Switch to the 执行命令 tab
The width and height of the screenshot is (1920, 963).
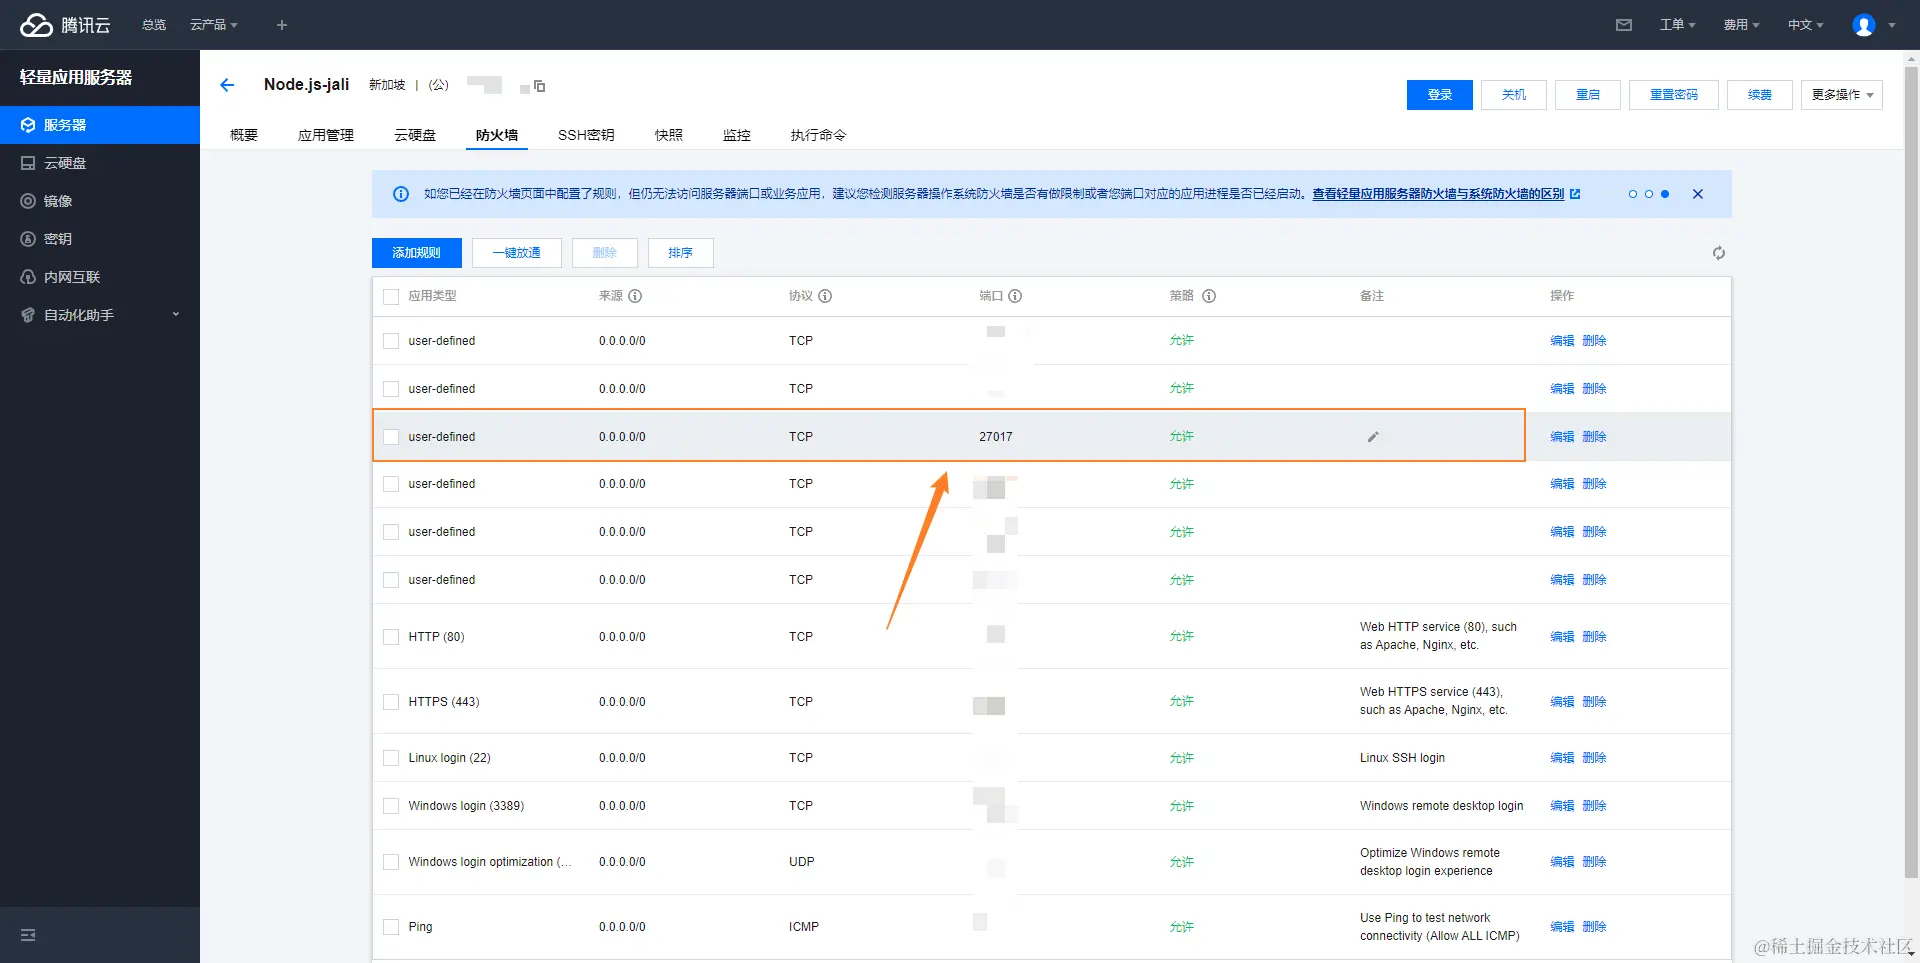coord(818,135)
